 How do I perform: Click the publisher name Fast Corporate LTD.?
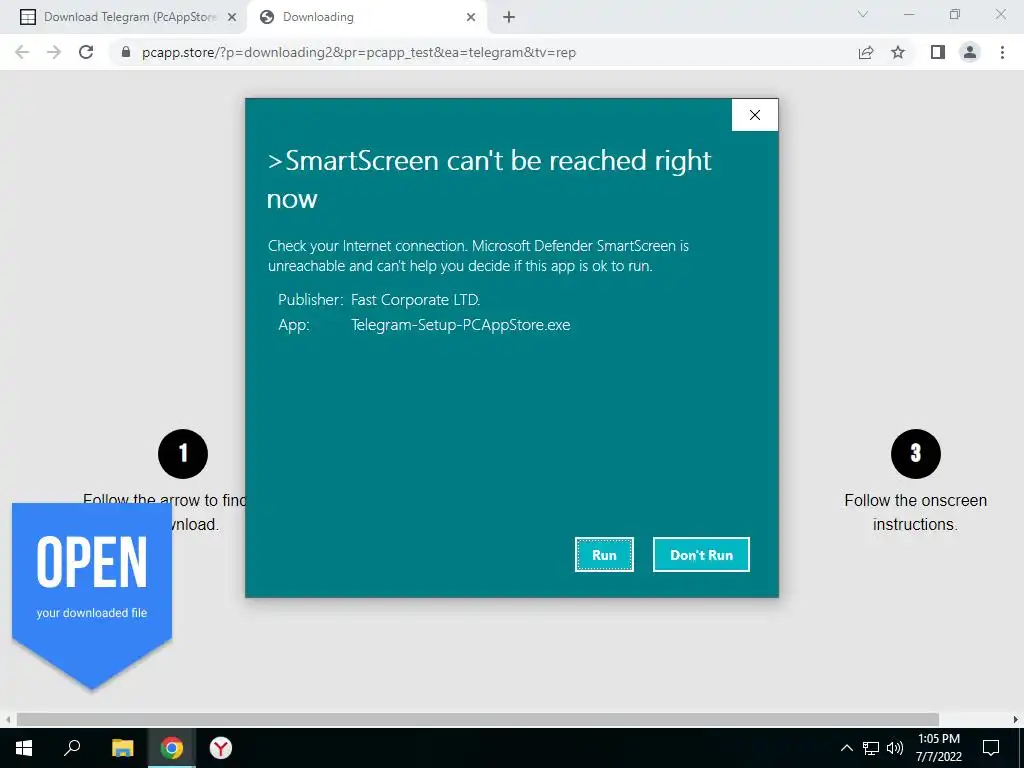click(x=415, y=300)
